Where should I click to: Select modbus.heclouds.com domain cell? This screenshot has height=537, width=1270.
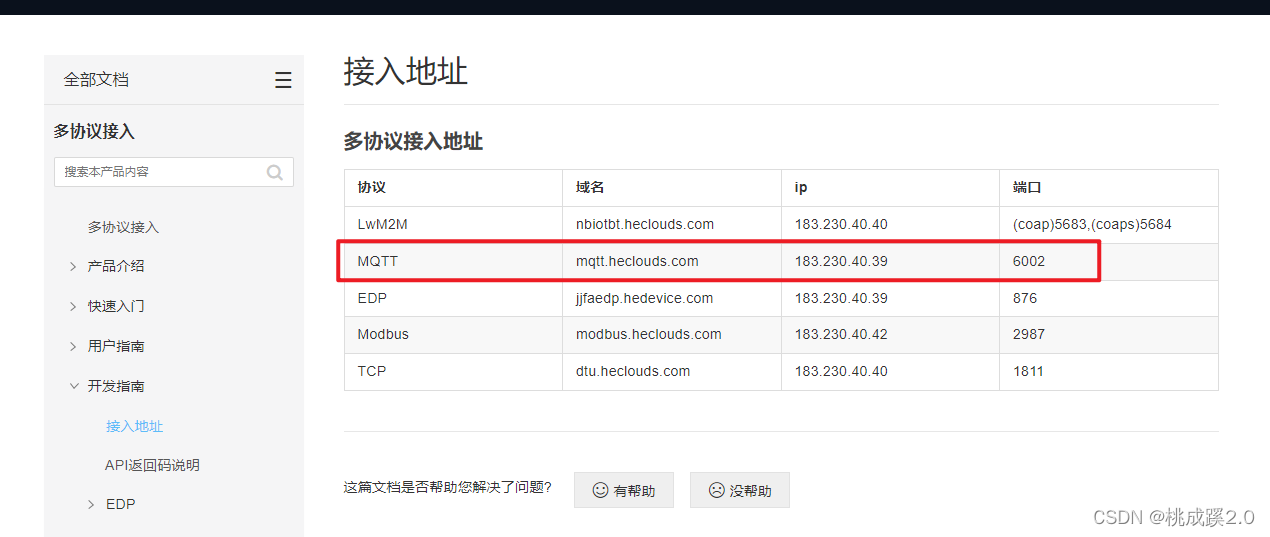672,334
